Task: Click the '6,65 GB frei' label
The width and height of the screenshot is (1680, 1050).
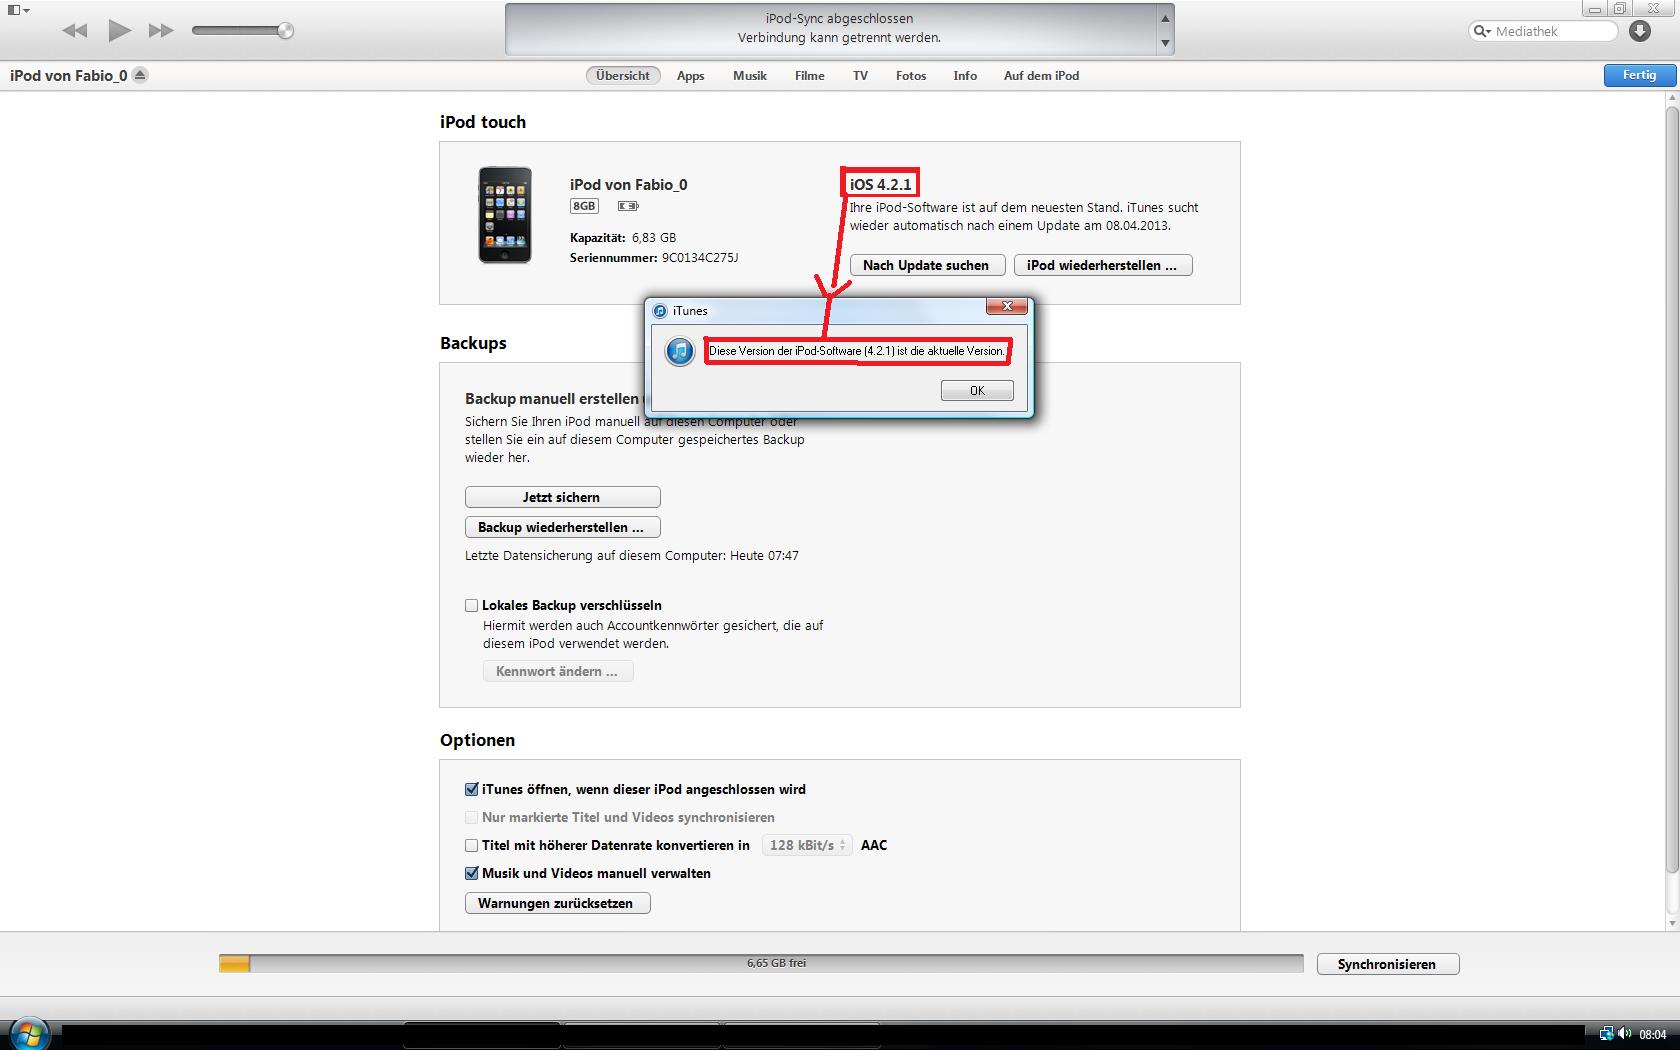Action: pos(776,963)
